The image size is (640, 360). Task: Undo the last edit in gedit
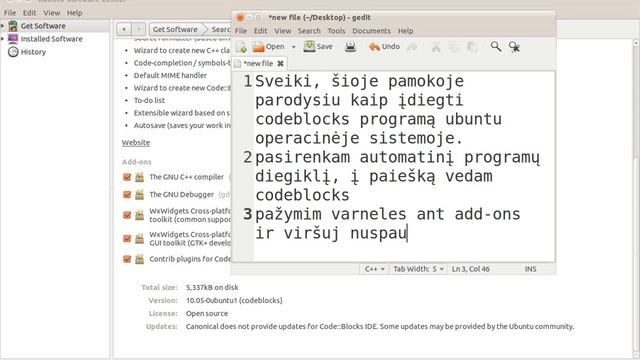pyautogui.click(x=384, y=47)
